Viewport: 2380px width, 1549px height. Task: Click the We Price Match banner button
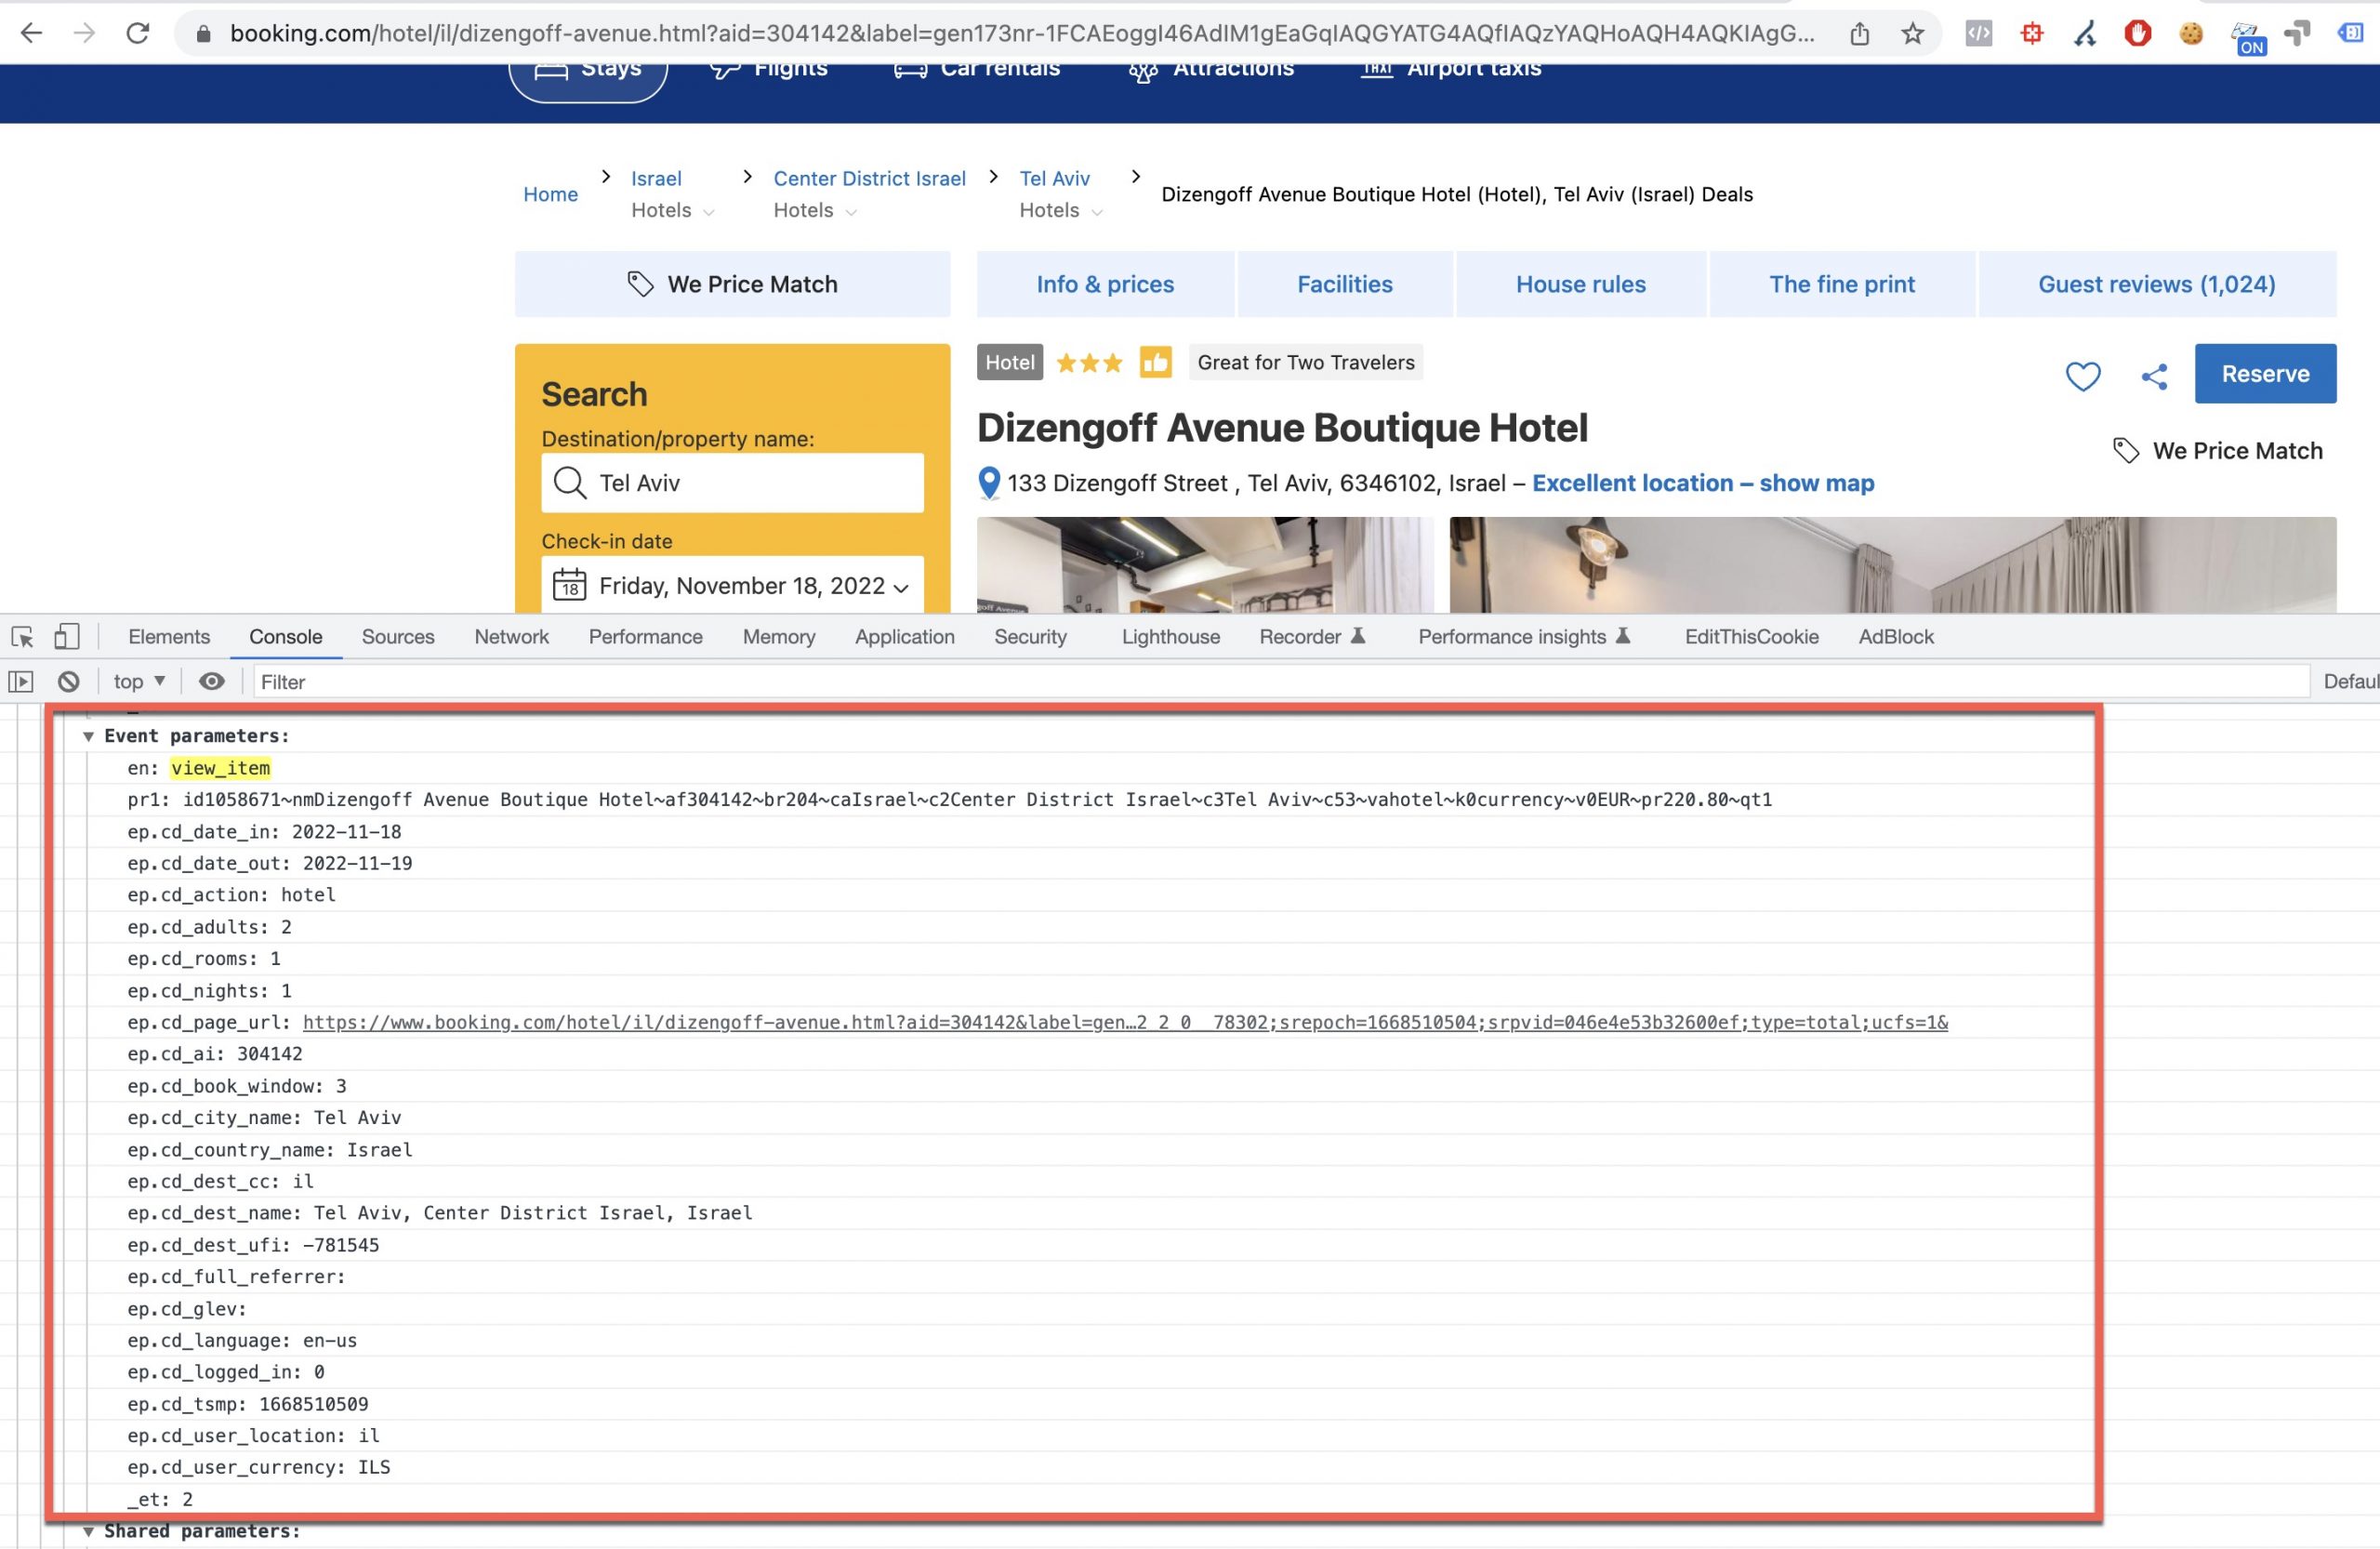pos(732,284)
